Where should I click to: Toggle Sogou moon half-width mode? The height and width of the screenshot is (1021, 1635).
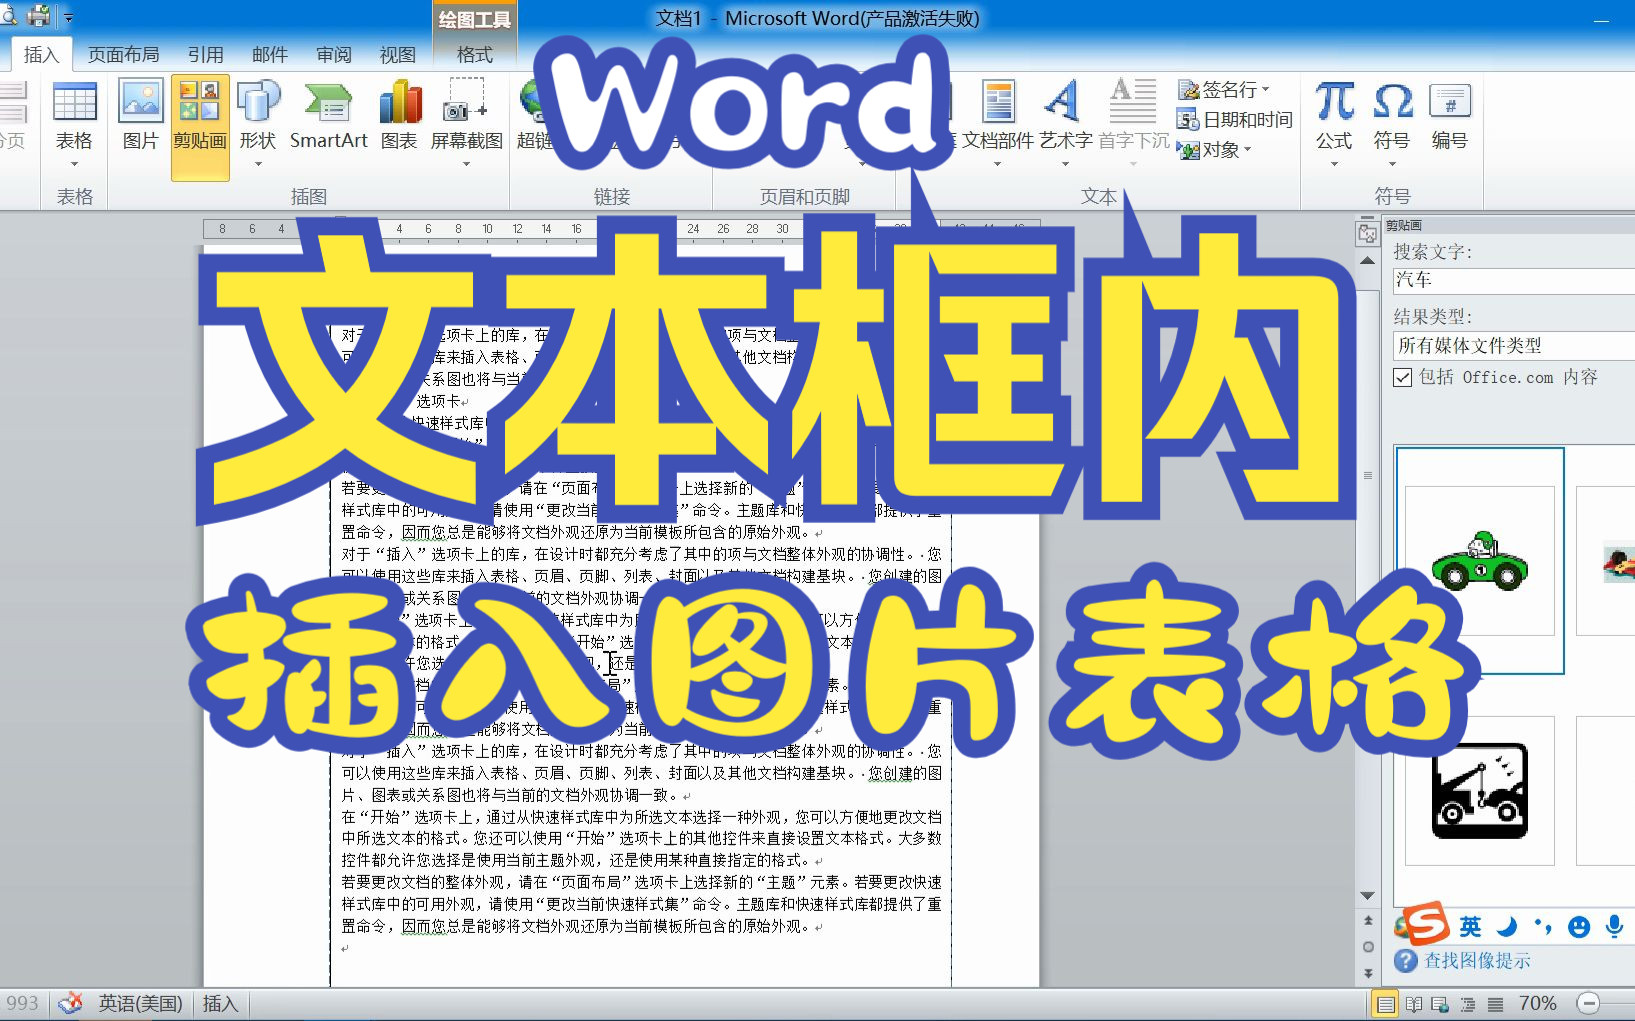pos(1507,927)
